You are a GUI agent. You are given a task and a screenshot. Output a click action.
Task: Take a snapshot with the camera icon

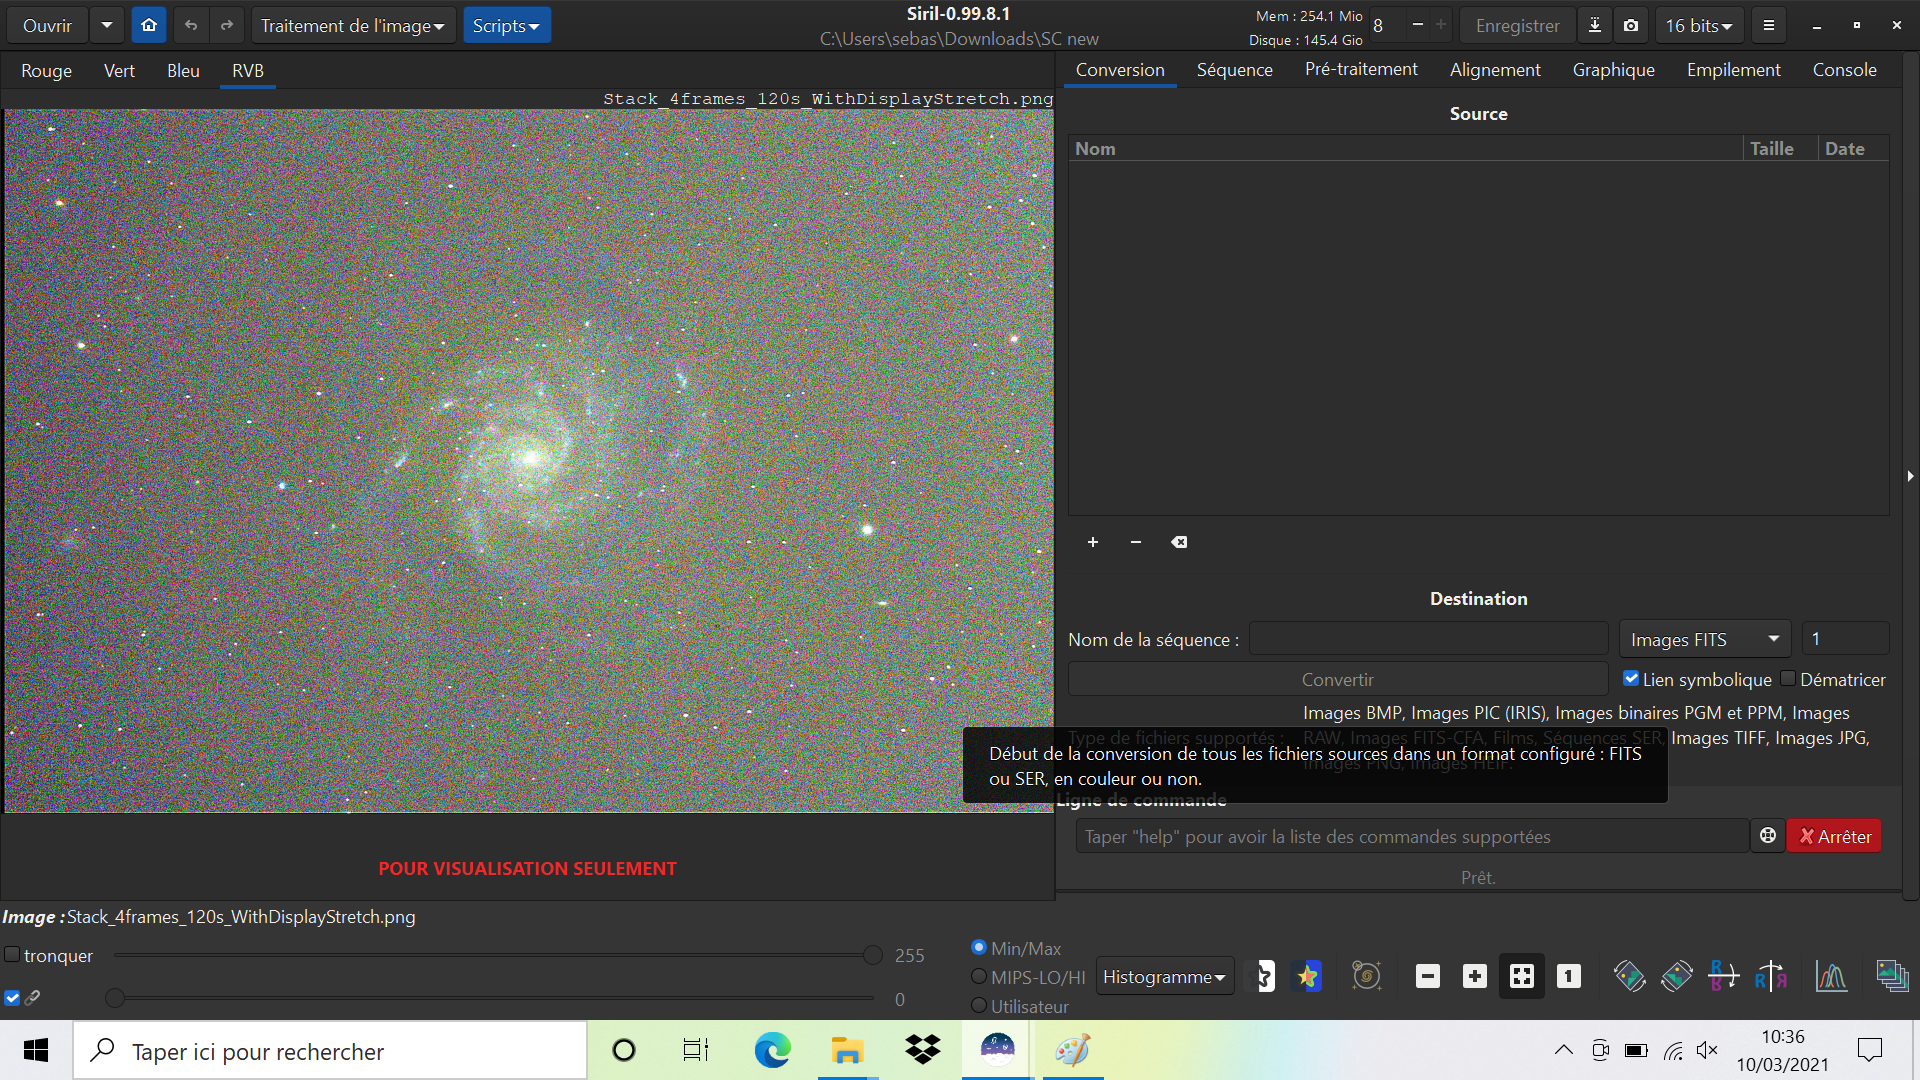1631,25
